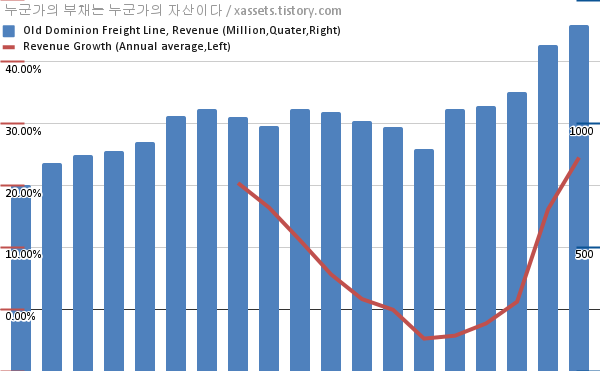Select the Old Dominion Freight Line legend label
600x371 pixels.
pyautogui.click(x=182, y=30)
